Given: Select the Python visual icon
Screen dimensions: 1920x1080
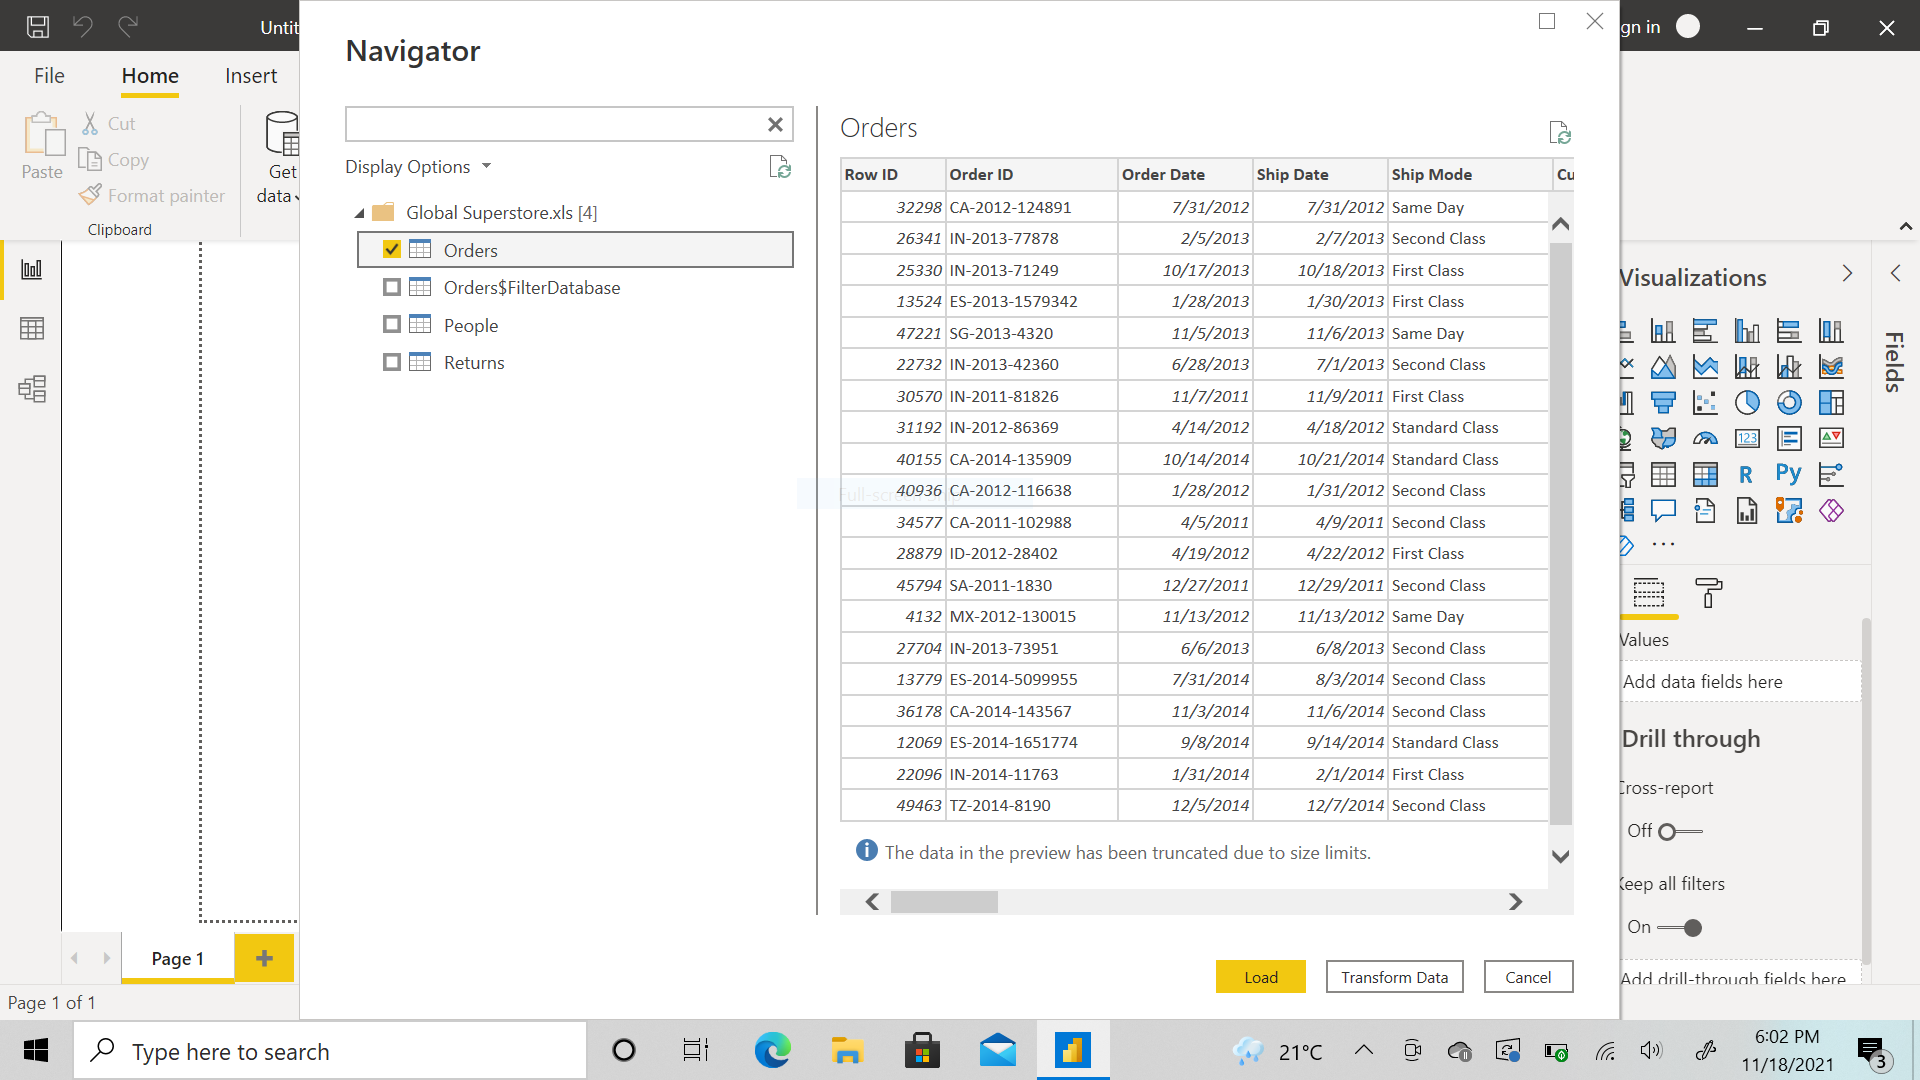Looking at the screenshot, I should click(x=1788, y=475).
